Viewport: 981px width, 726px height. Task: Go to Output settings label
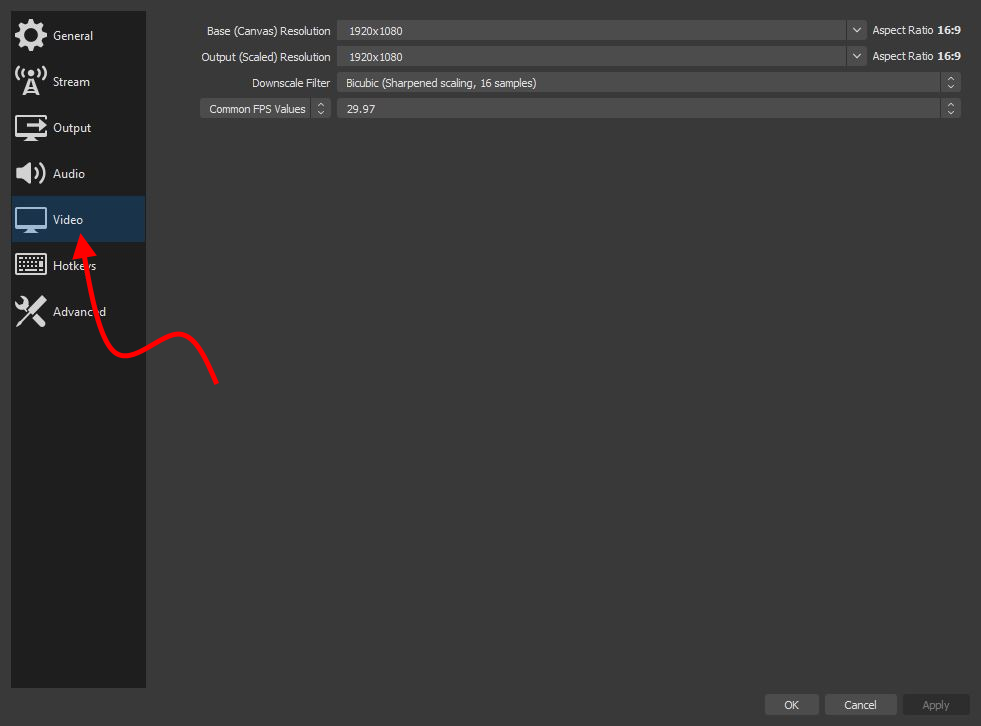(72, 128)
